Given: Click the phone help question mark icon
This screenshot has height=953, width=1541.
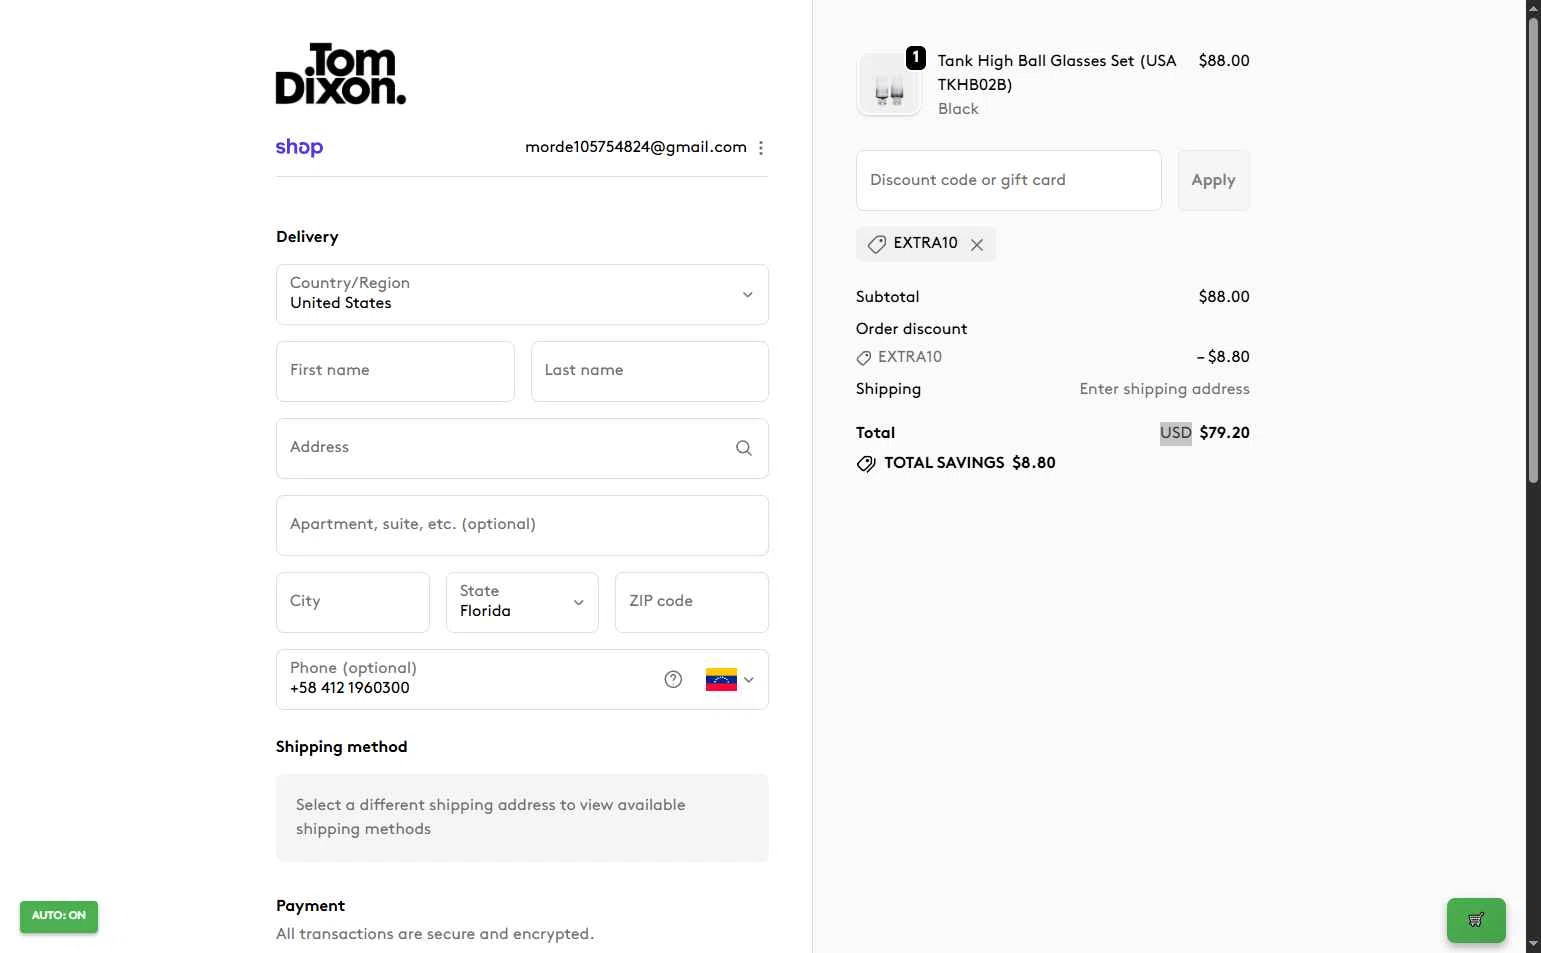Looking at the screenshot, I should point(673,679).
